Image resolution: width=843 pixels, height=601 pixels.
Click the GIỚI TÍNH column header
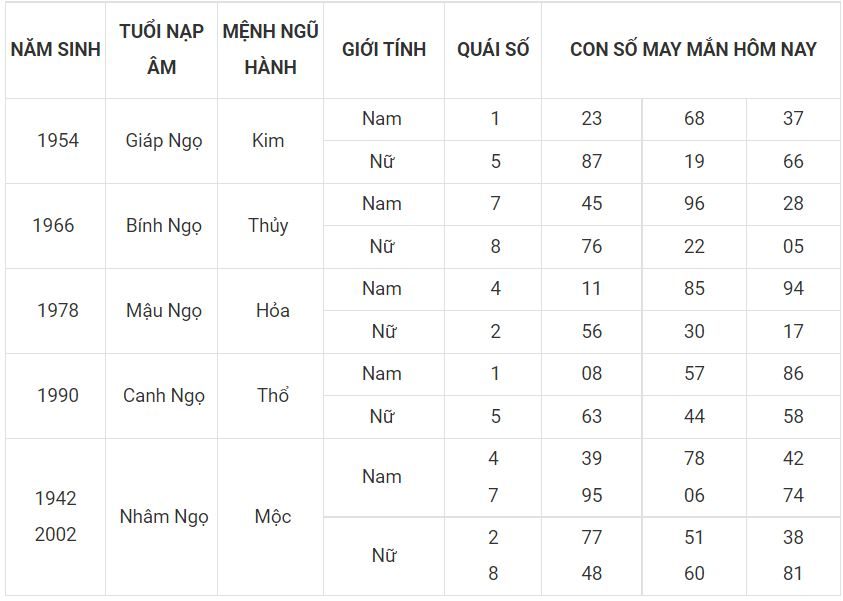(x=384, y=49)
